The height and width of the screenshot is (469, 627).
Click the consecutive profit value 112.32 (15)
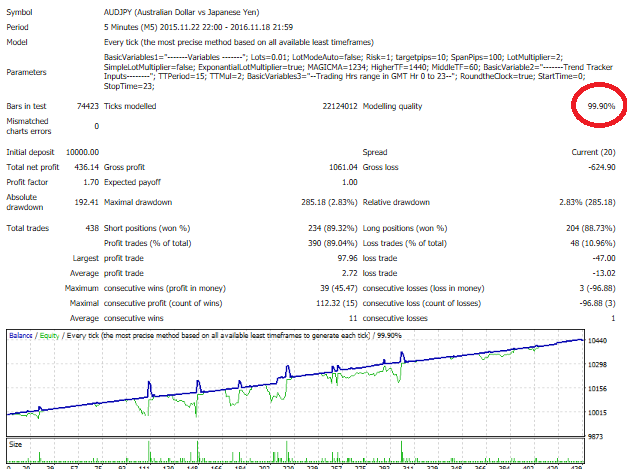coord(337,303)
